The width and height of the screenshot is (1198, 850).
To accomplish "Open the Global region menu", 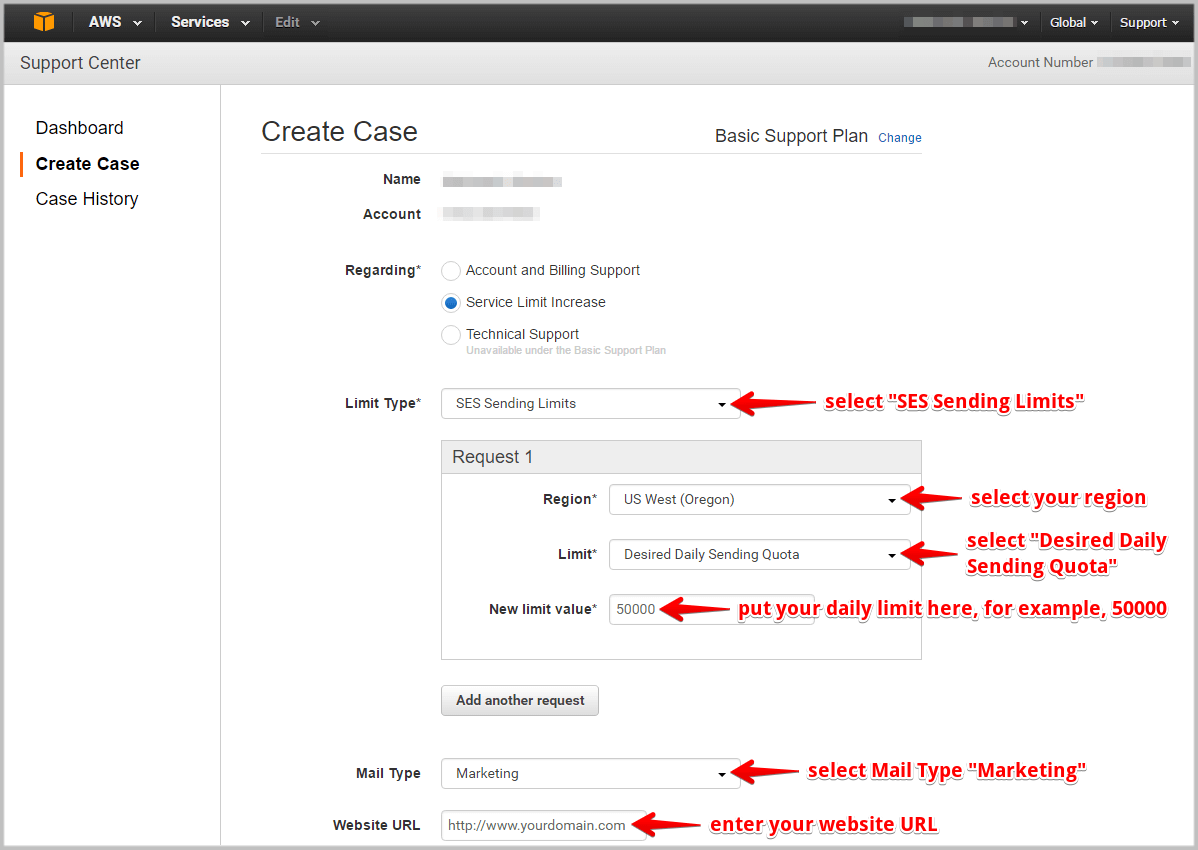I will [x=1073, y=22].
